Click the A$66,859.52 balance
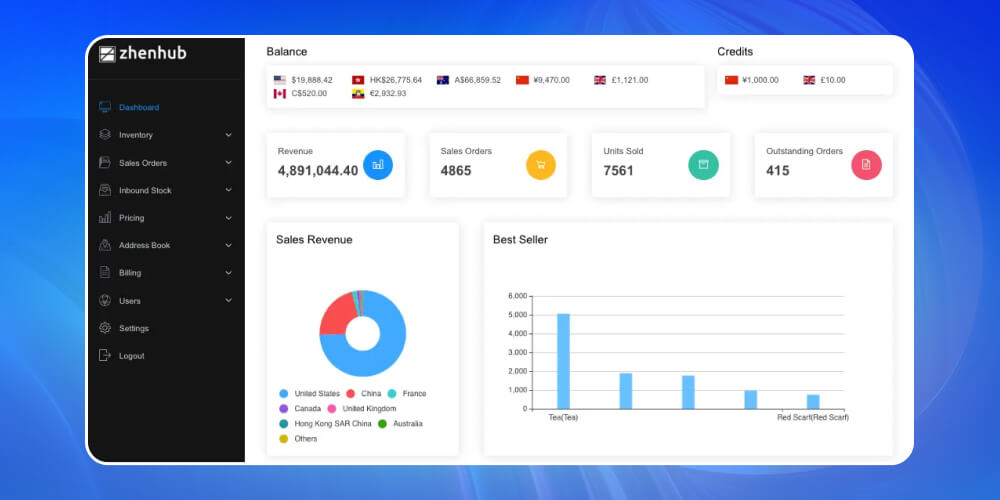This screenshot has width=1000, height=500. click(x=478, y=80)
